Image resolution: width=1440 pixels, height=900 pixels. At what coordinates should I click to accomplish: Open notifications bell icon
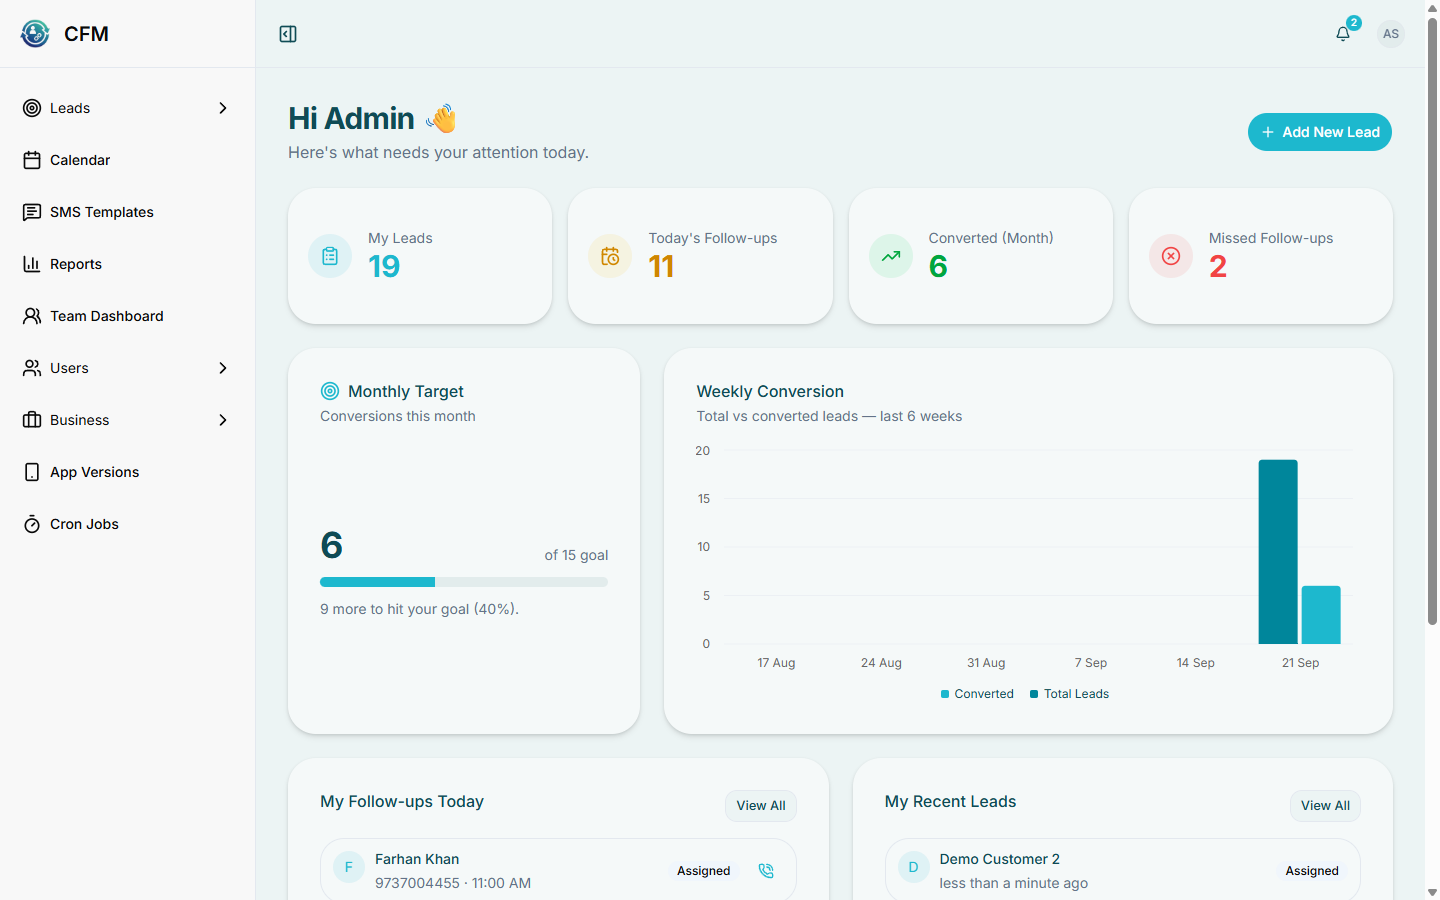tap(1343, 34)
